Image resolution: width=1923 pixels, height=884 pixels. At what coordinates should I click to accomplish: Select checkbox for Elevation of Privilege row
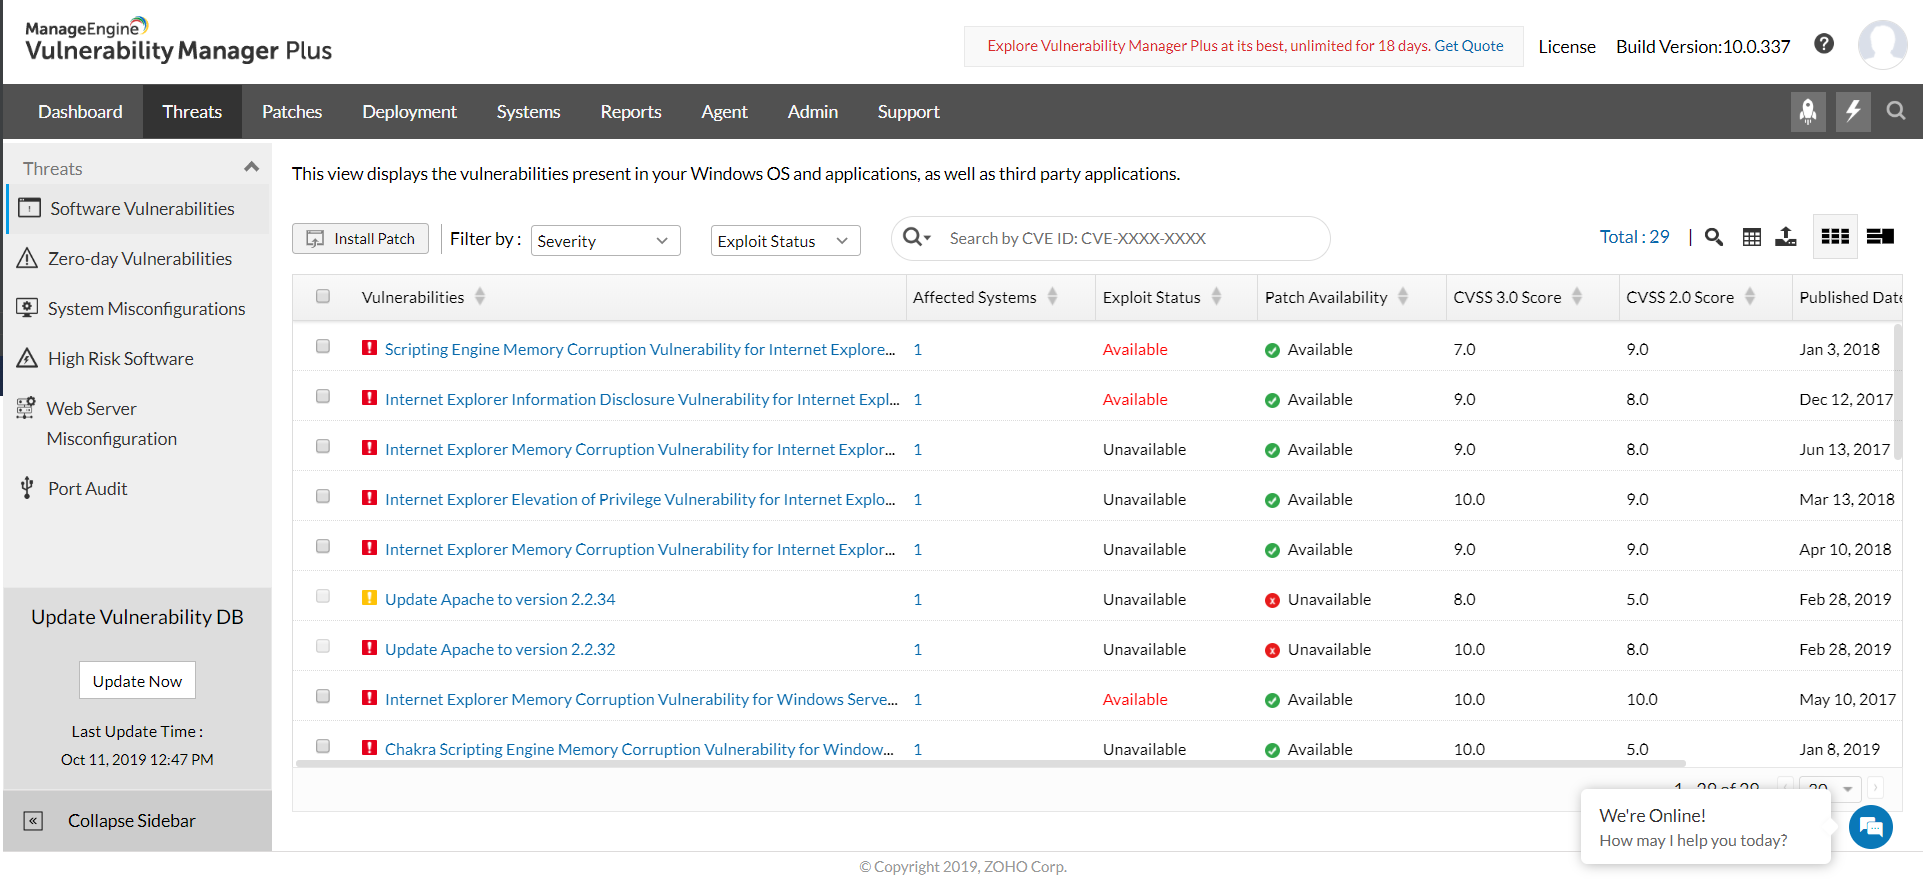click(x=323, y=497)
